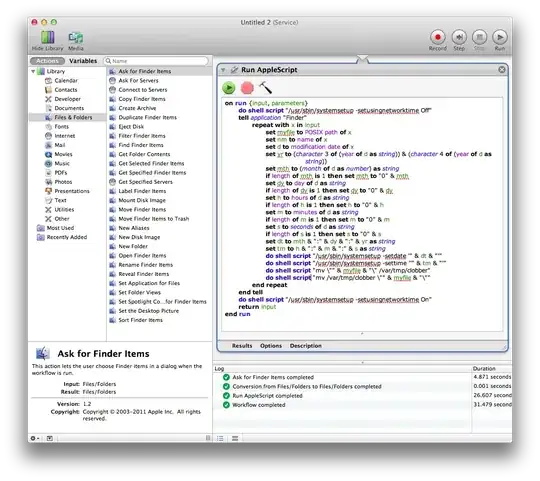
Task: Select Presentations category
Action: tap(72, 191)
